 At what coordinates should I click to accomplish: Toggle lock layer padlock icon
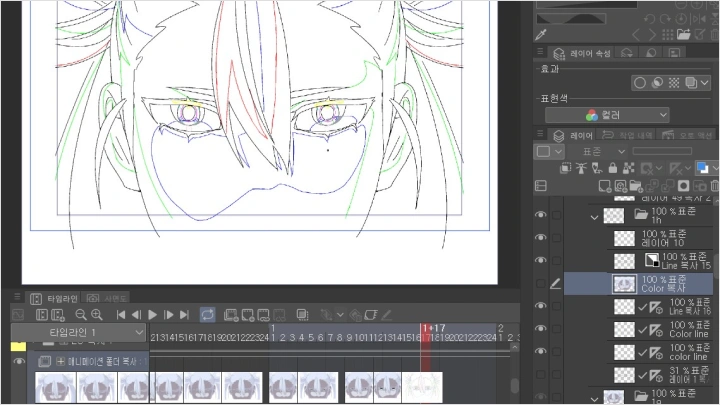pyautogui.click(x=613, y=169)
